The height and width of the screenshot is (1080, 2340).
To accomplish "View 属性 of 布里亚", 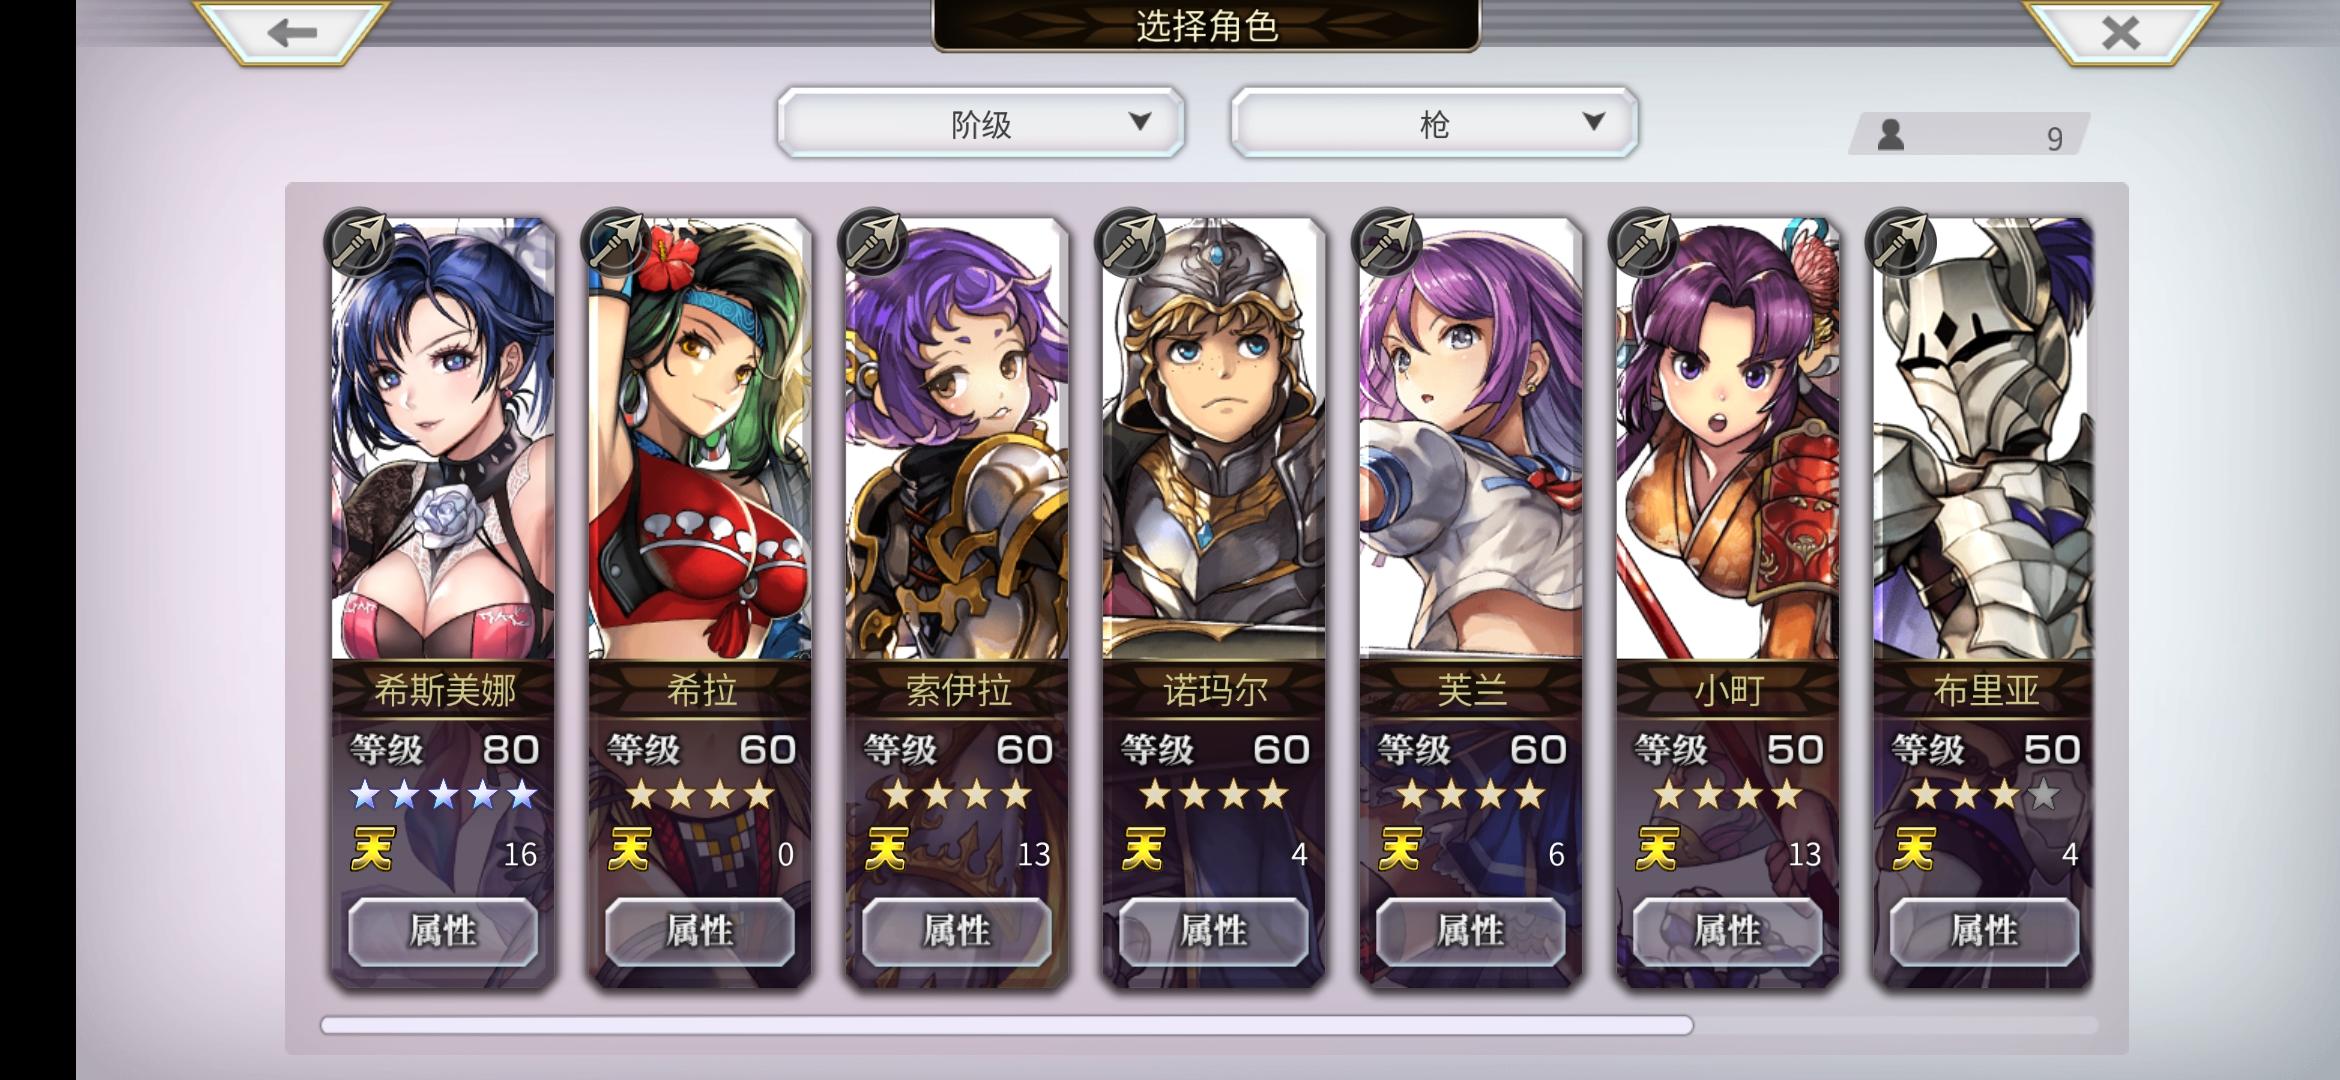I will pos(1984,931).
